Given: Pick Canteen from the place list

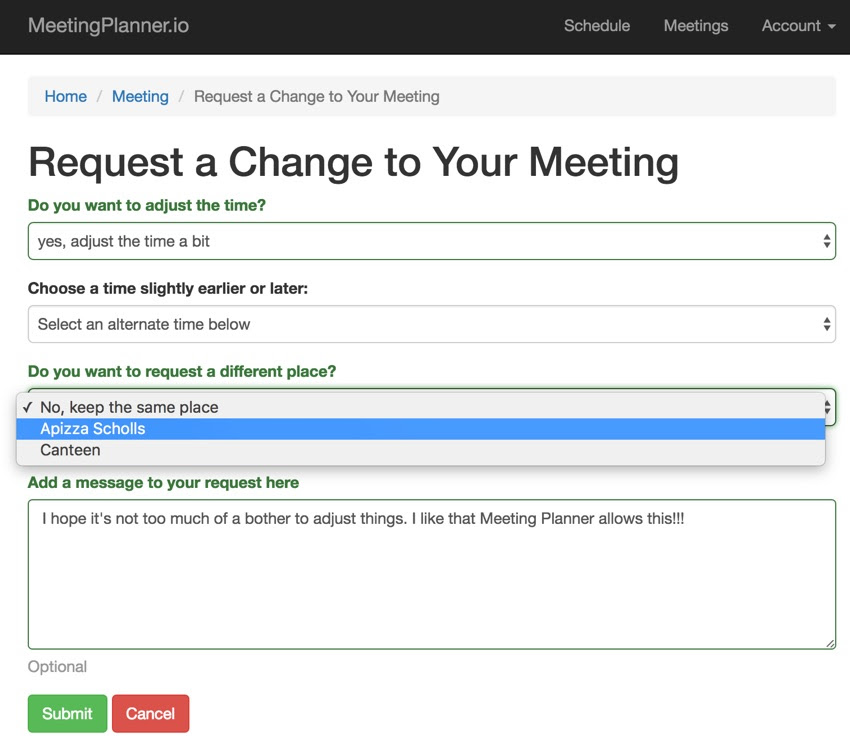Looking at the screenshot, I should pos(421,450).
